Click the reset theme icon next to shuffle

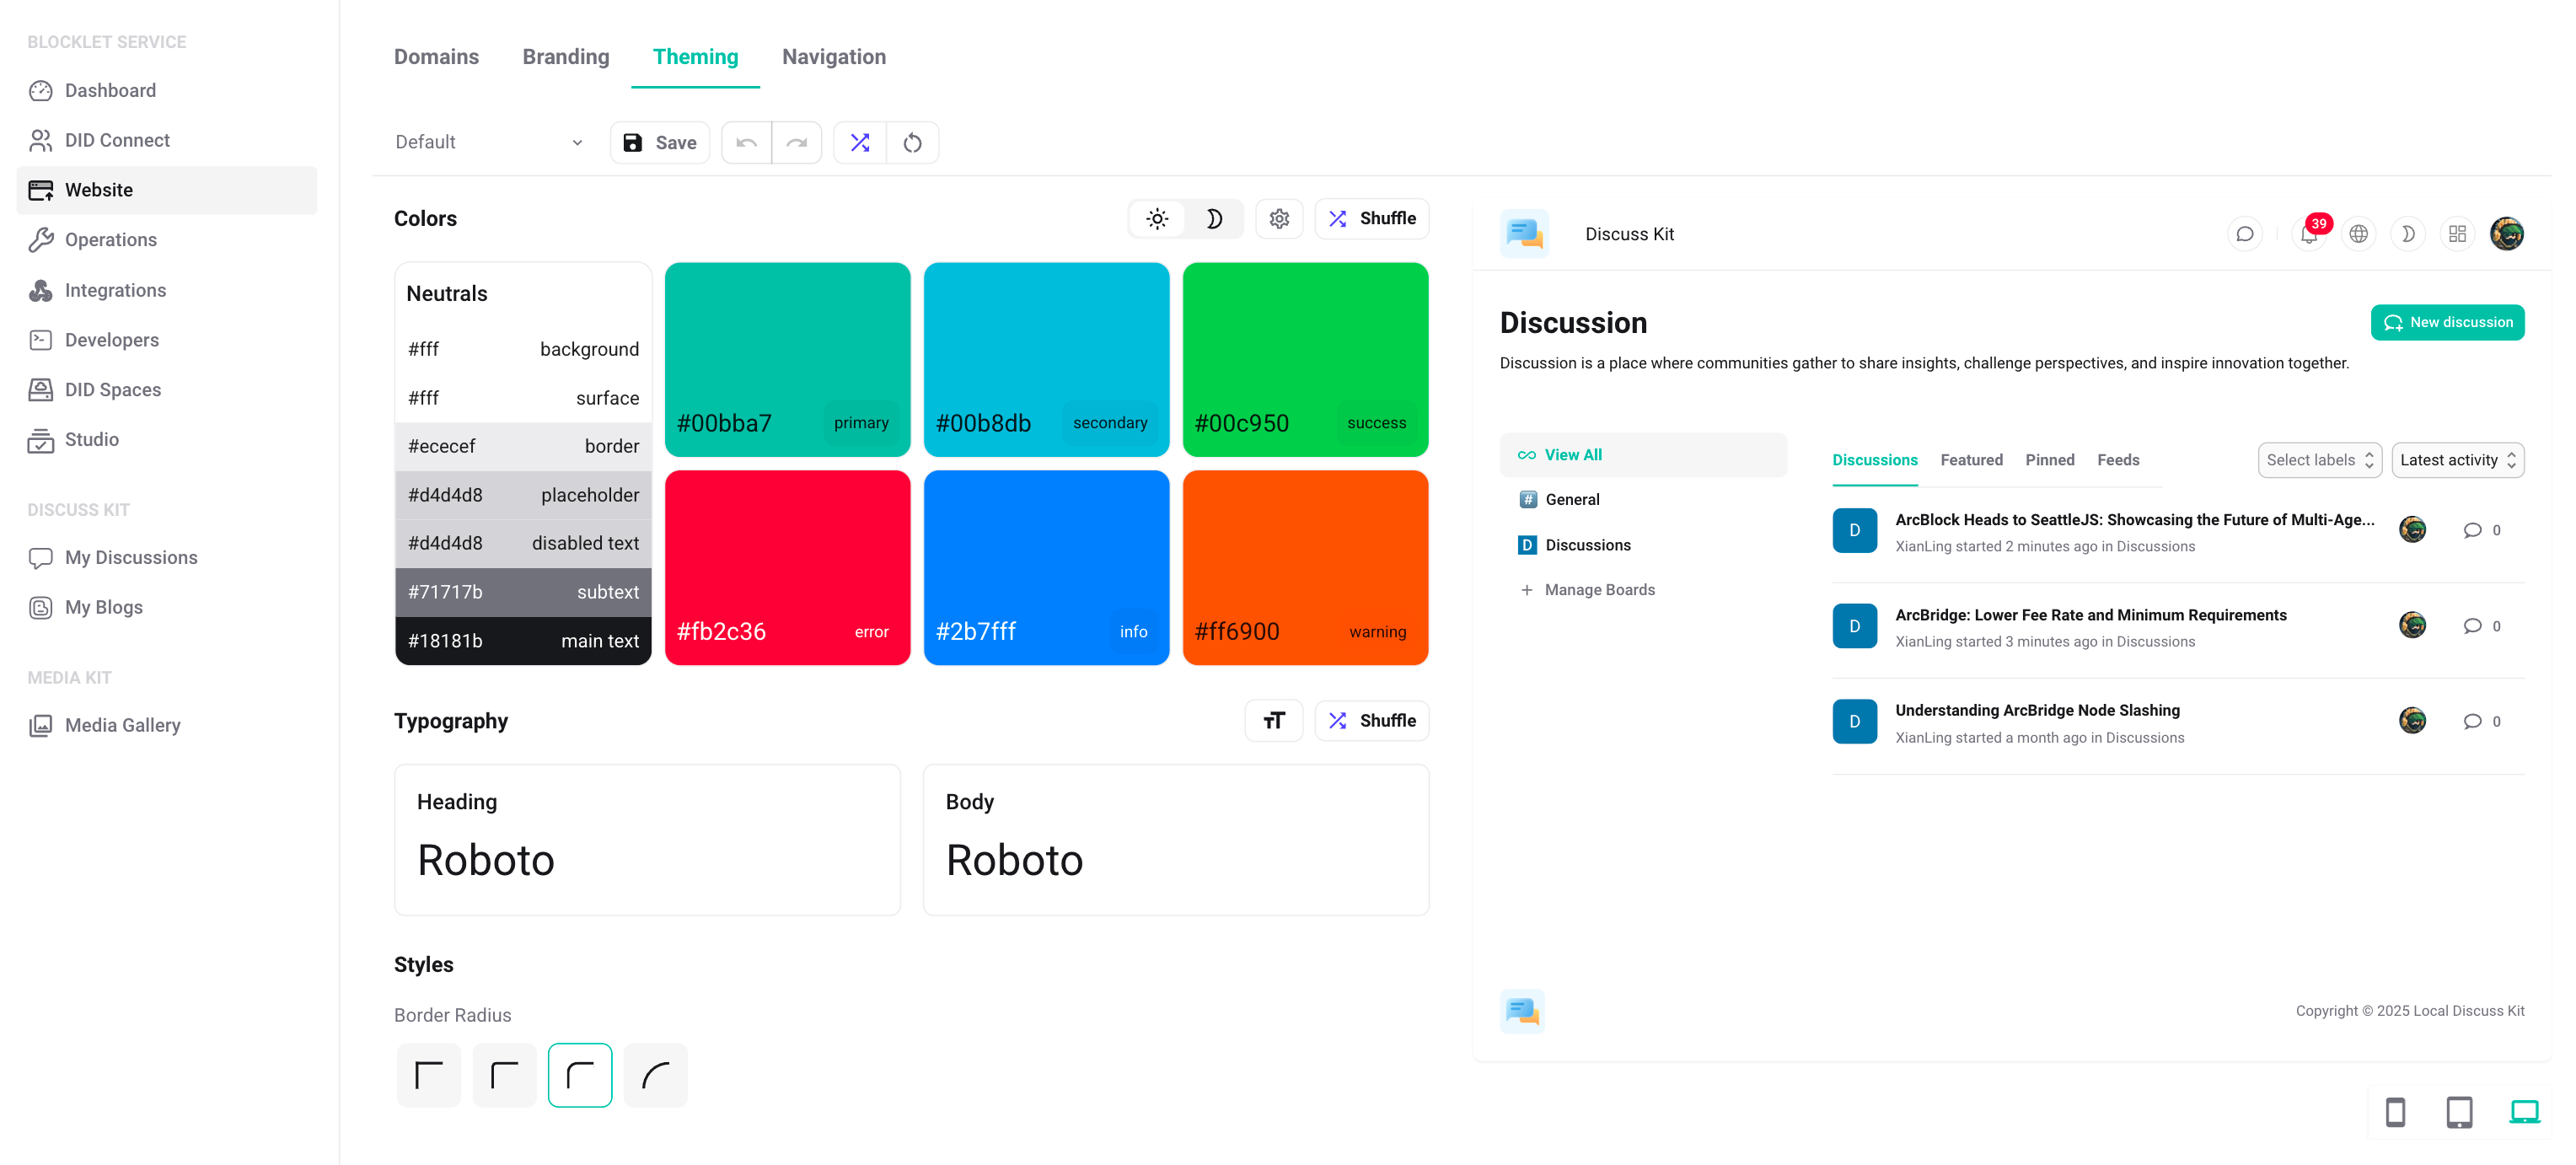coord(912,143)
